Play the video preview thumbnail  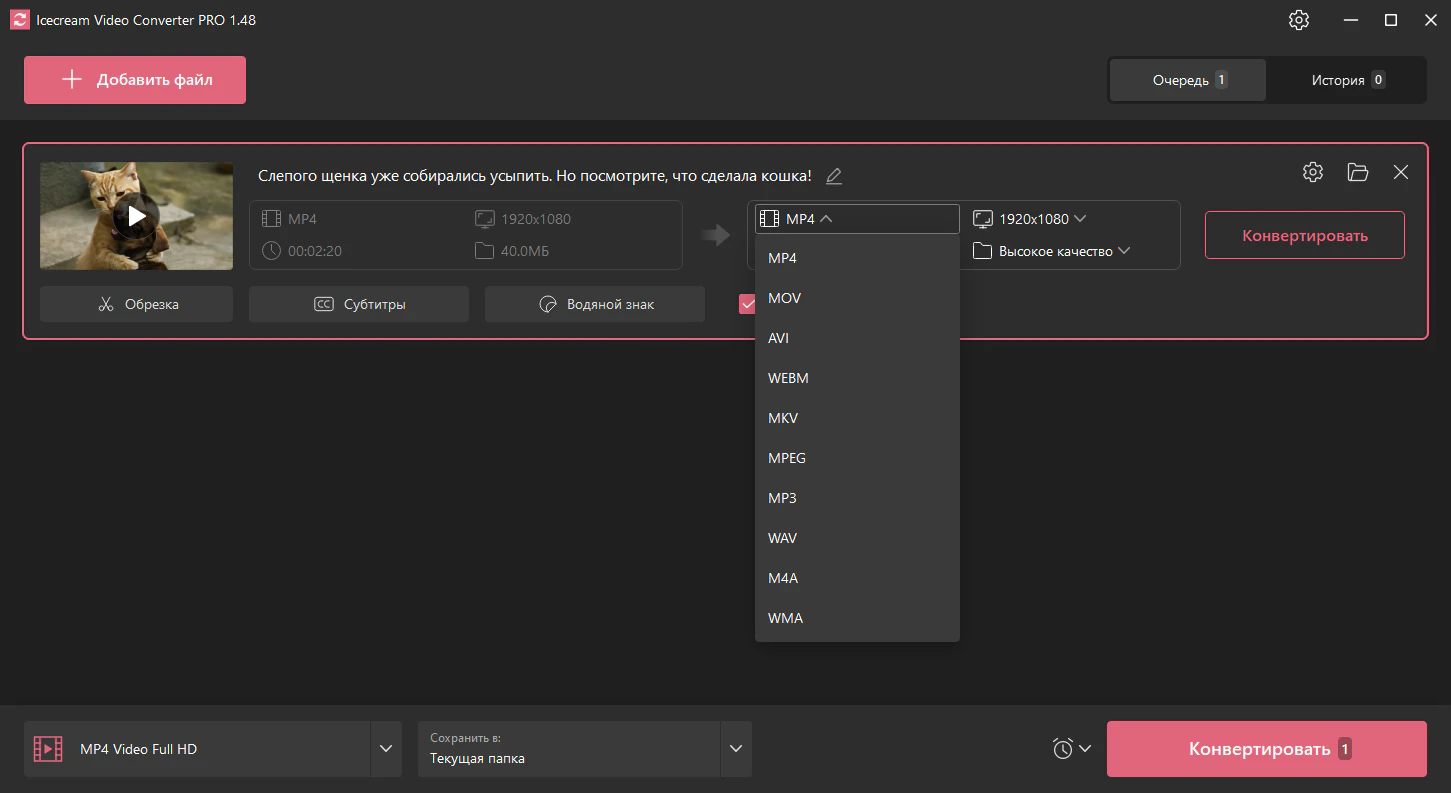[x=136, y=216]
